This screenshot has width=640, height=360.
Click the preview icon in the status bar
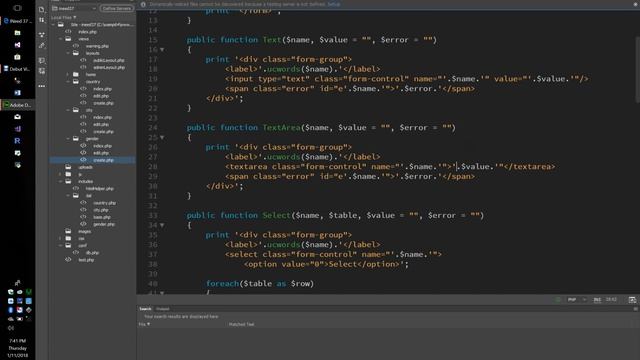pyautogui.click(x=632, y=300)
